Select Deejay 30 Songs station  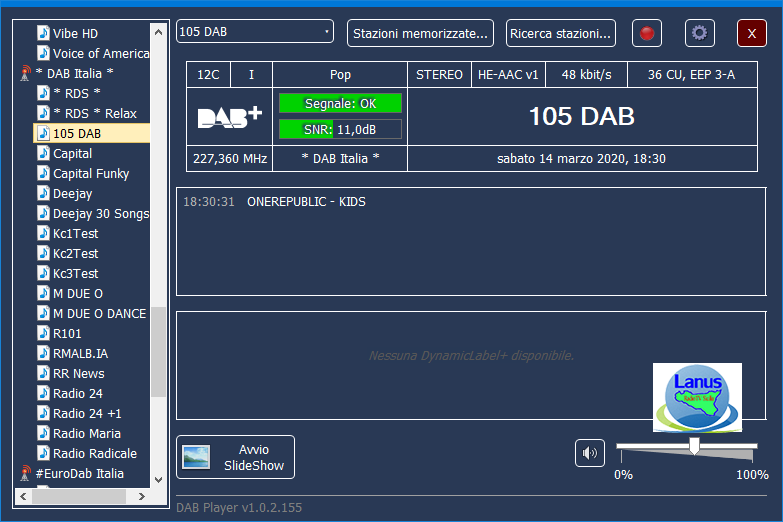(x=101, y=213)
